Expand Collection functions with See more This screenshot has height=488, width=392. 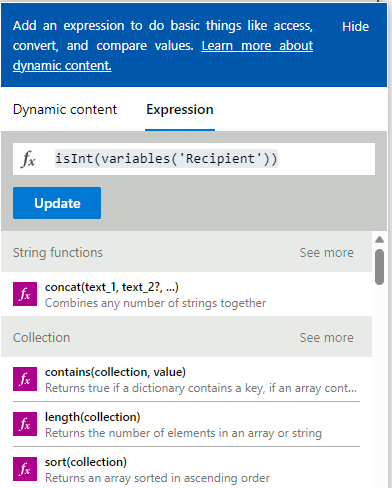[x=326, y=338]
